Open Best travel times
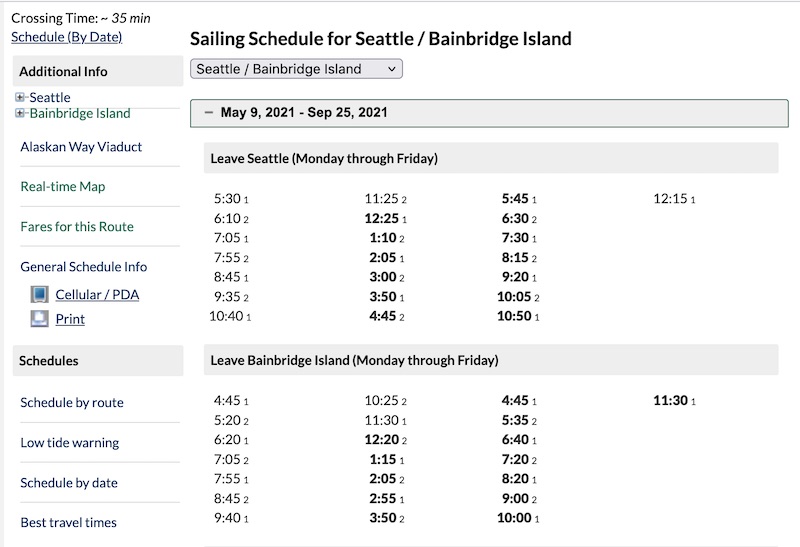Viewport: 800px width, 547px height. pyautogui.click(x=68, y=522)
